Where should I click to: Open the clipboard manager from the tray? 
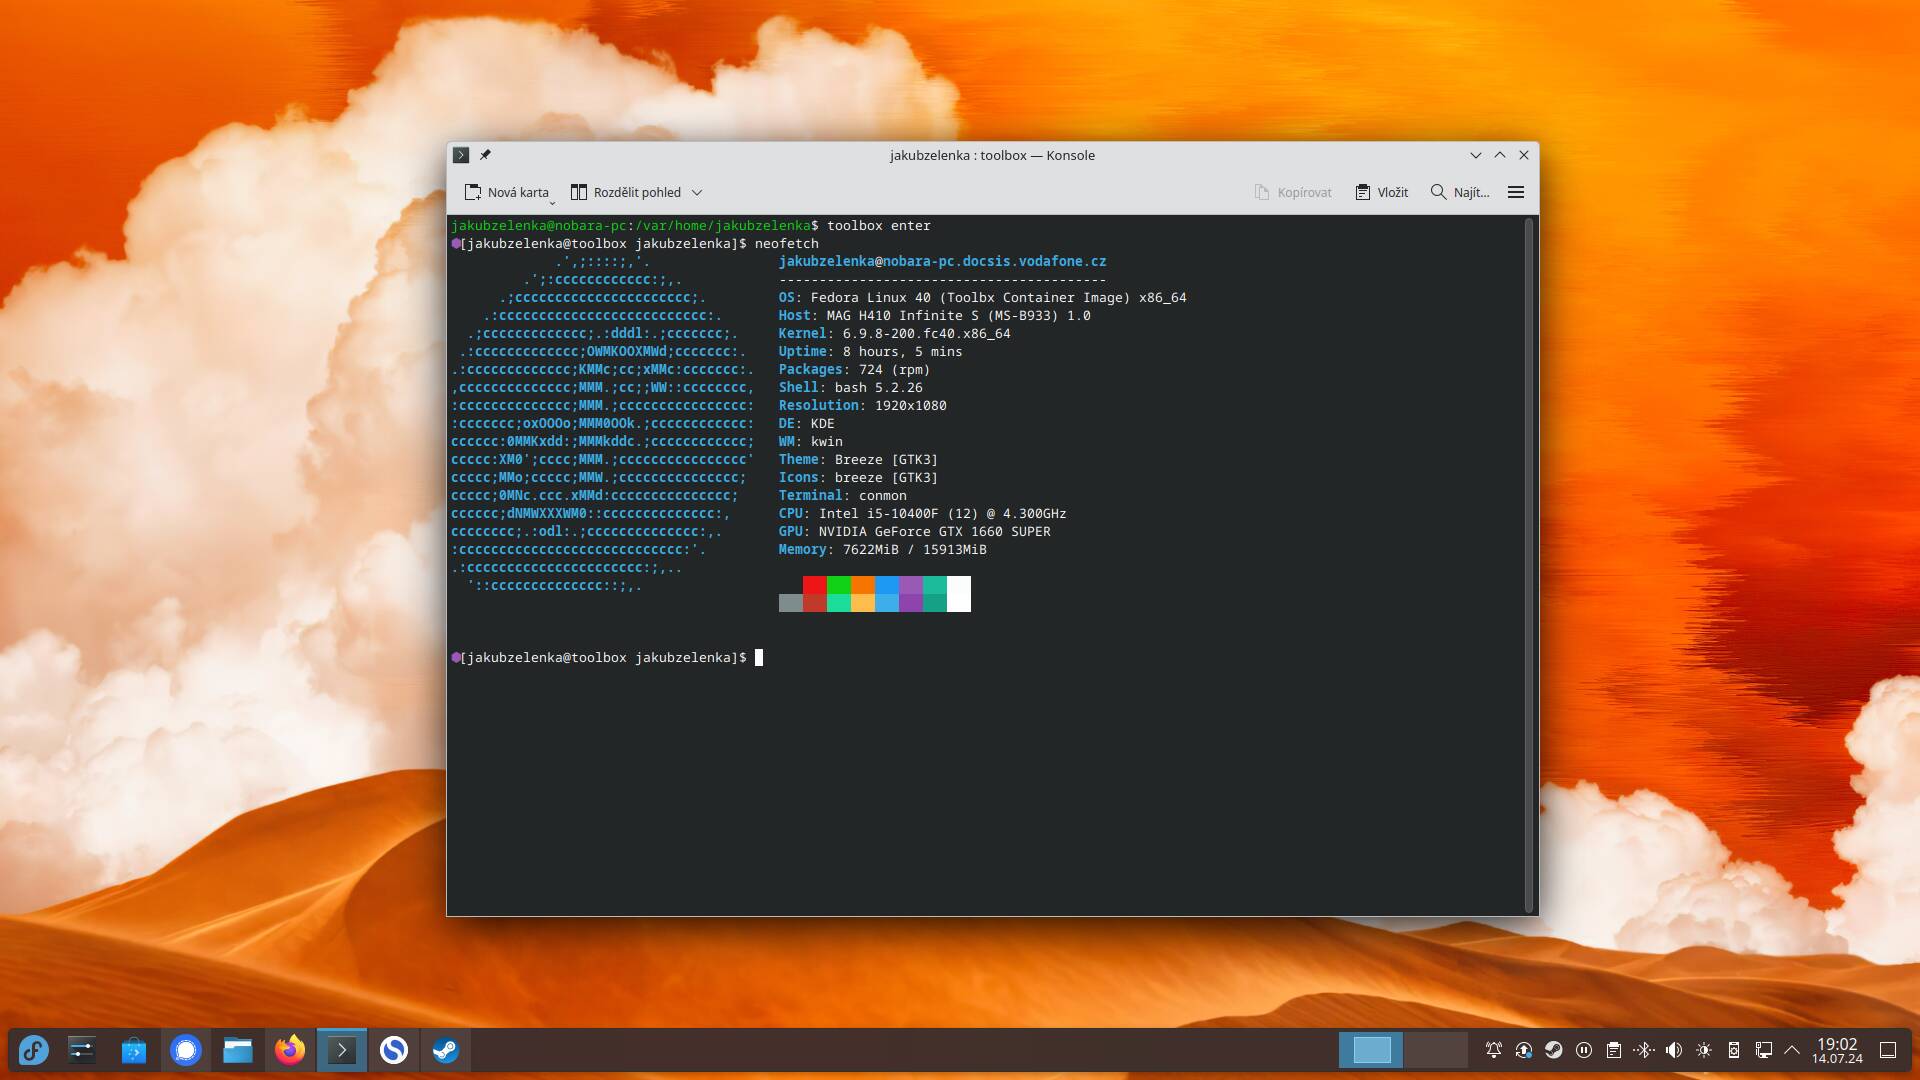1613,1051
